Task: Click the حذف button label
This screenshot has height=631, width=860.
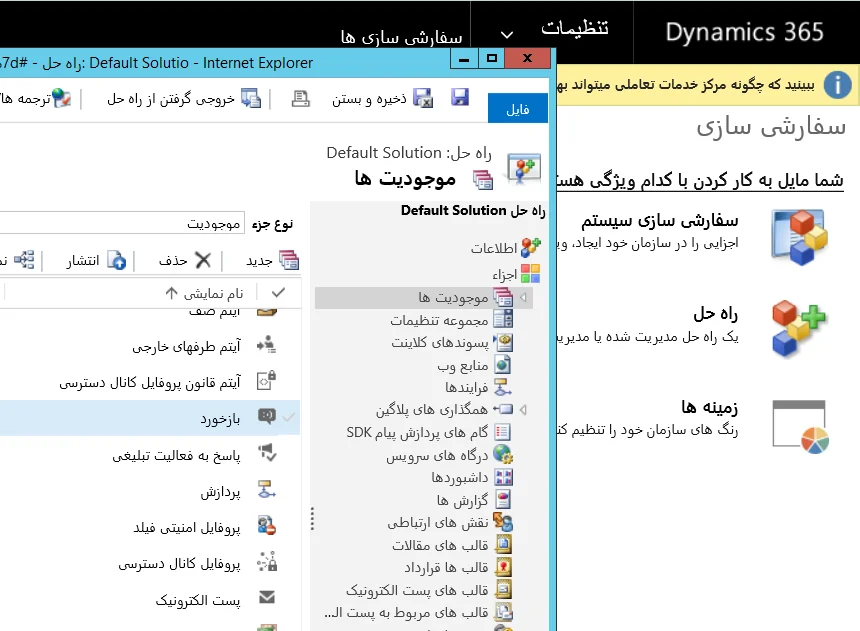Action: coord(173,261)
